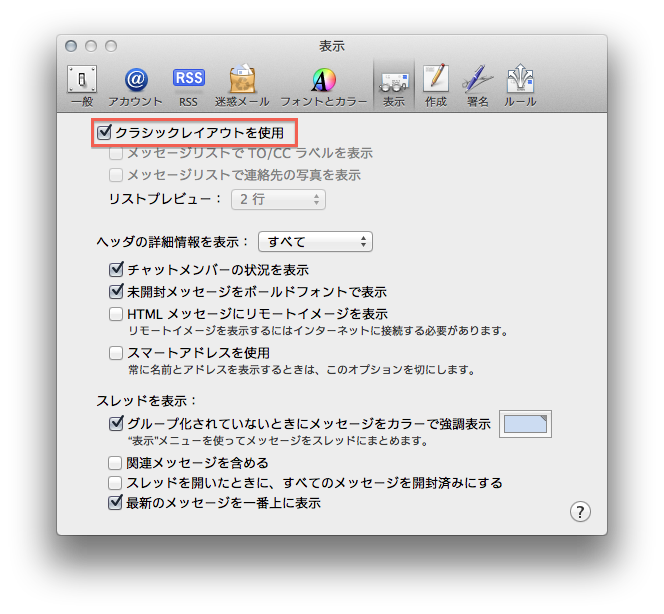
Task: Open the 迷惑メール (Junk Mail) pane
Action: (x=242, y=86)
